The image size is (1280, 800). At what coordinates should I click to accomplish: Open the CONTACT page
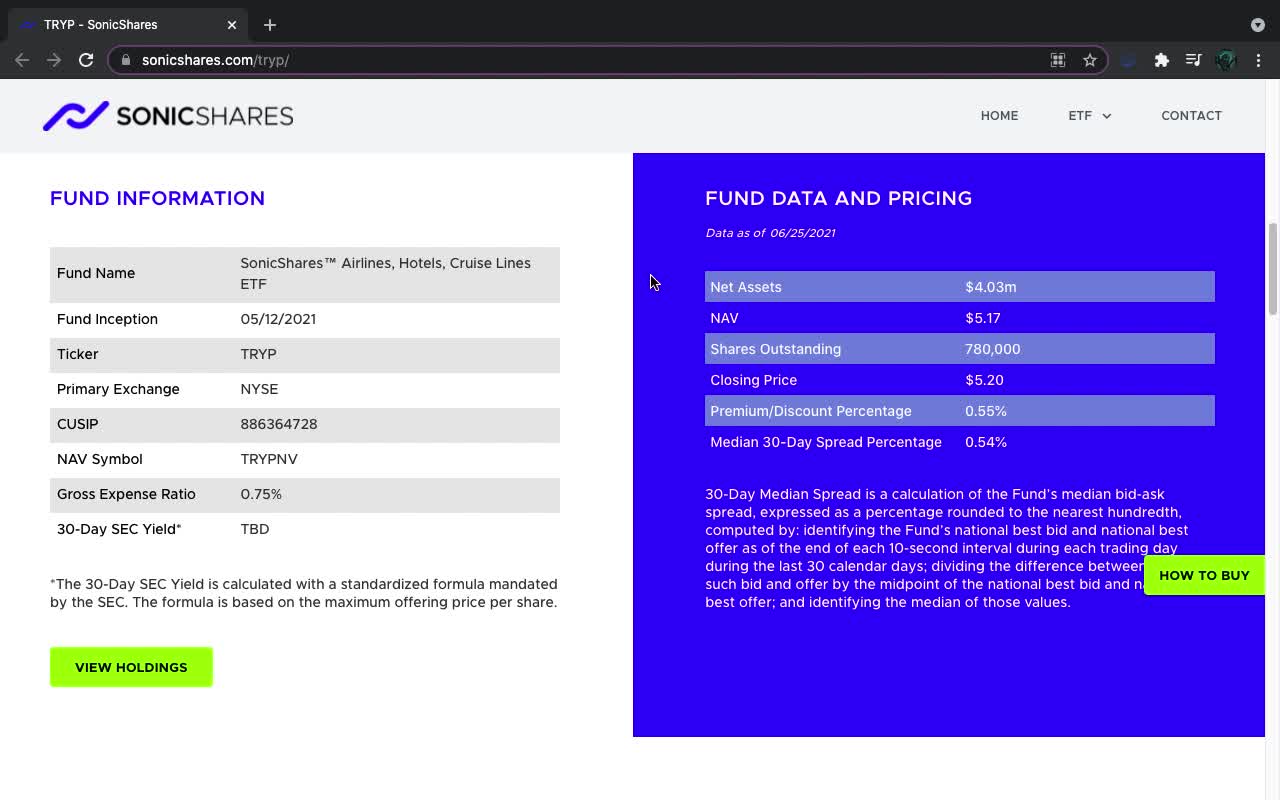[x=1191, y=116]
